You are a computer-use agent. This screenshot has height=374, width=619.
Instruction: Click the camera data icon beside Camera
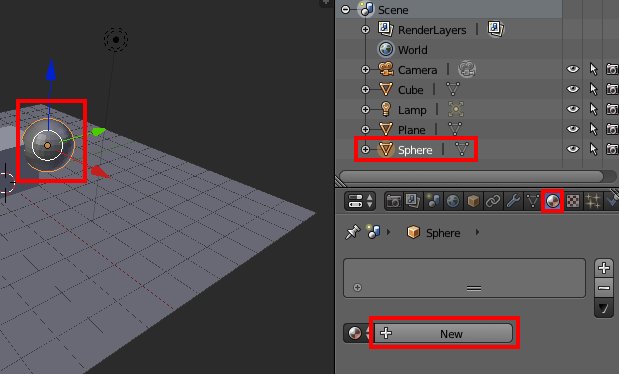[467, 70]
